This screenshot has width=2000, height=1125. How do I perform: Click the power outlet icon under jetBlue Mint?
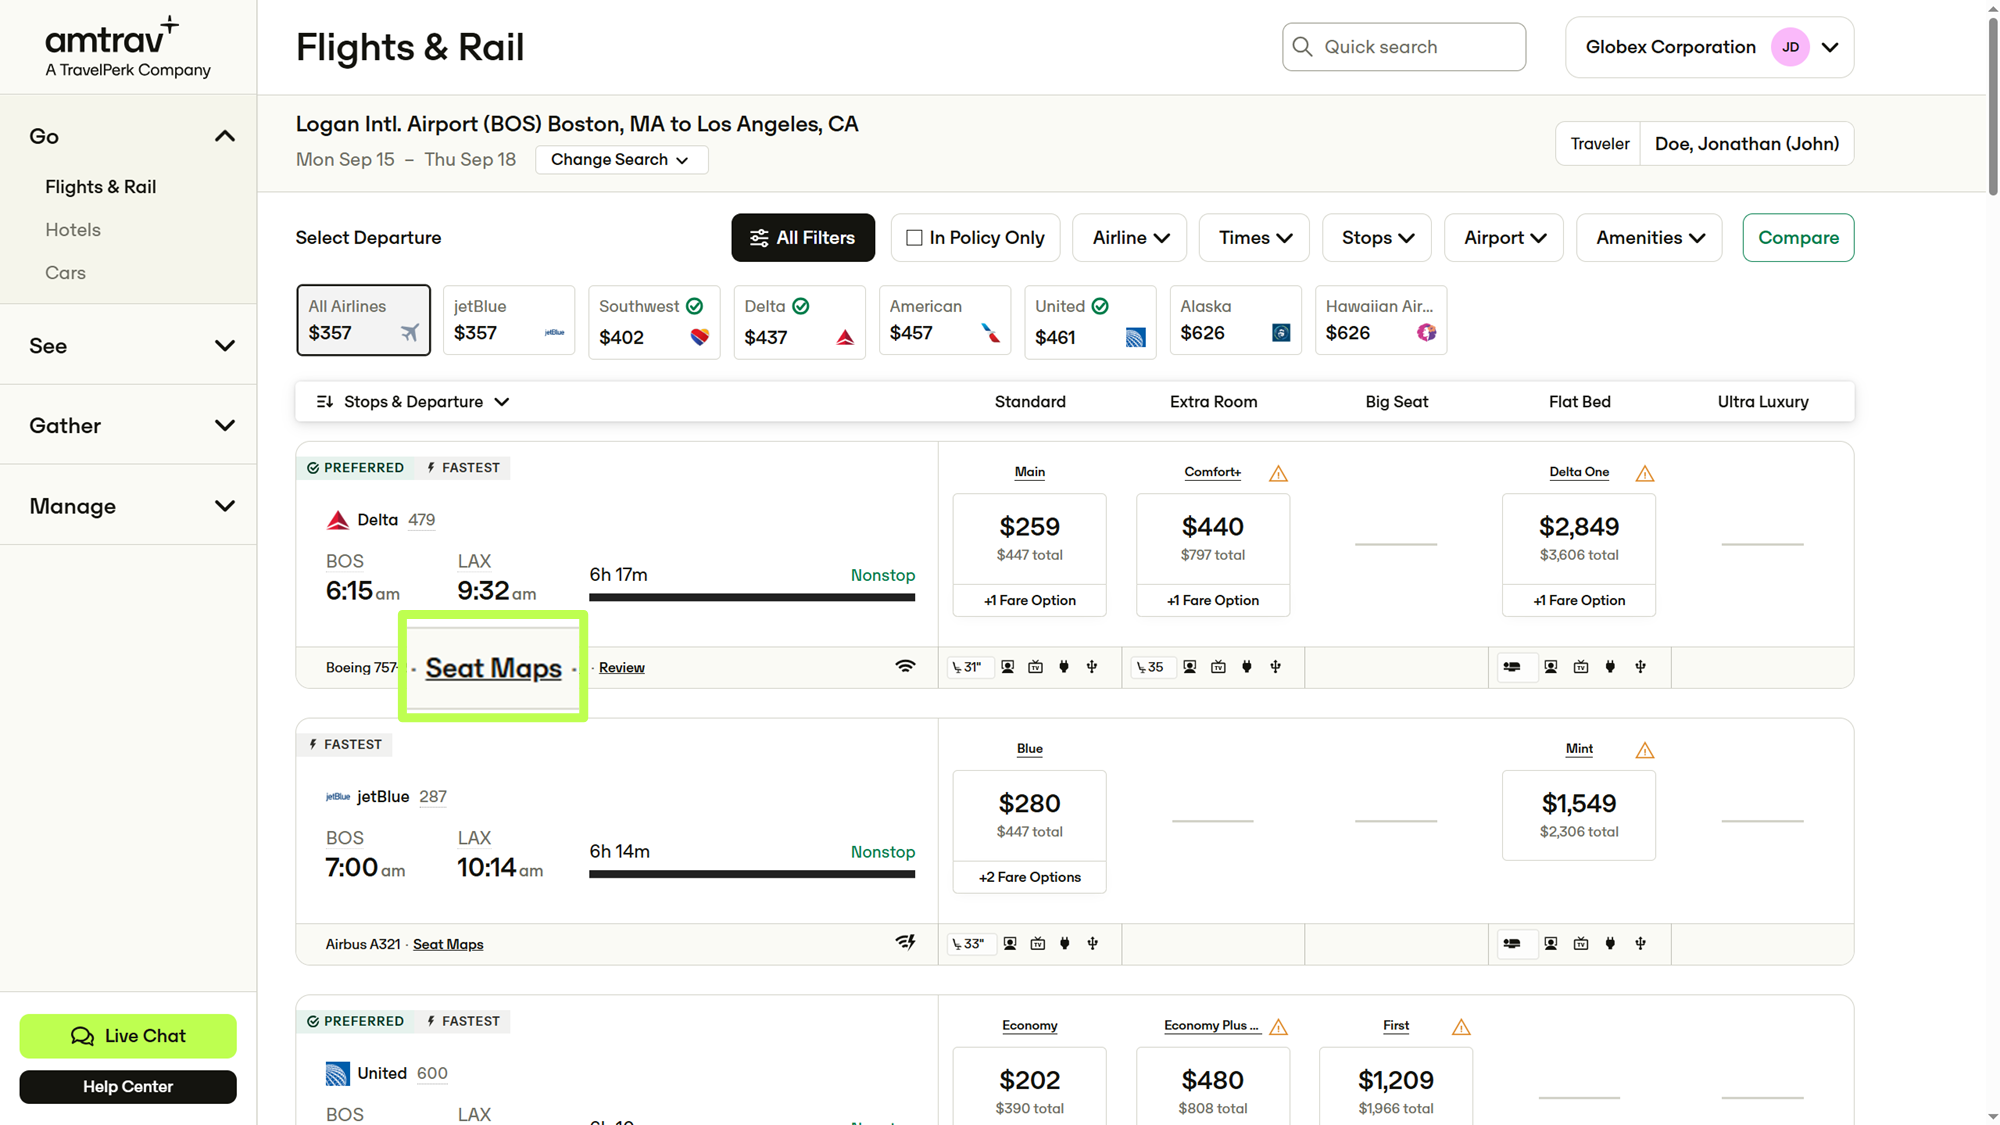pyautogui.click(x=1610, y=943)
